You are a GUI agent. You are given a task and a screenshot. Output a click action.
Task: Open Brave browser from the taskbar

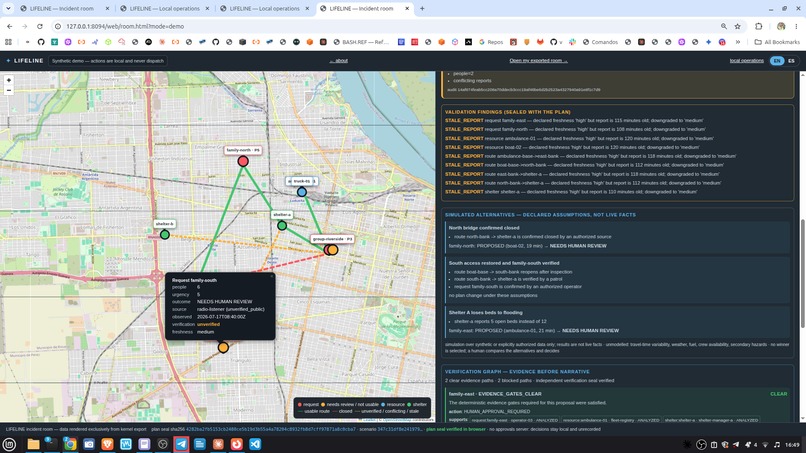click(x=107, y=444)
